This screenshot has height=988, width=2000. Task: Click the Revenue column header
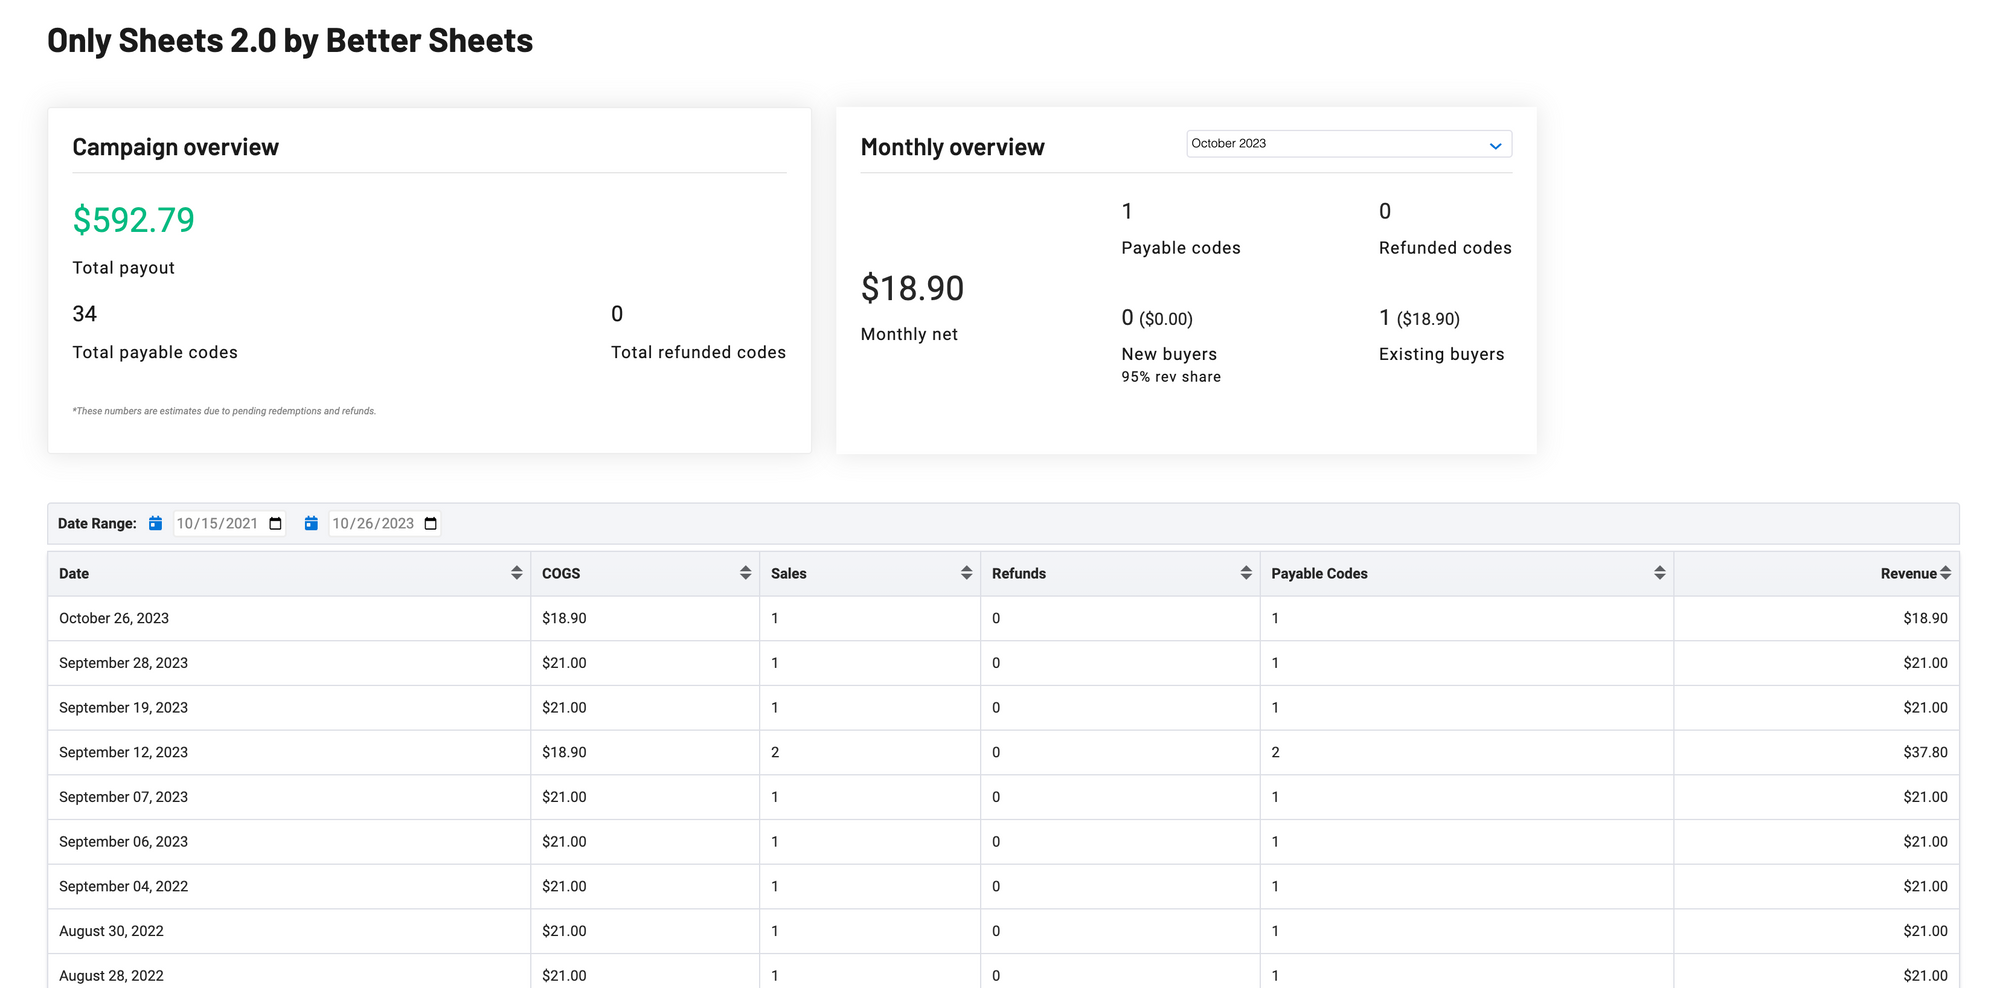tap(1908, 574)
